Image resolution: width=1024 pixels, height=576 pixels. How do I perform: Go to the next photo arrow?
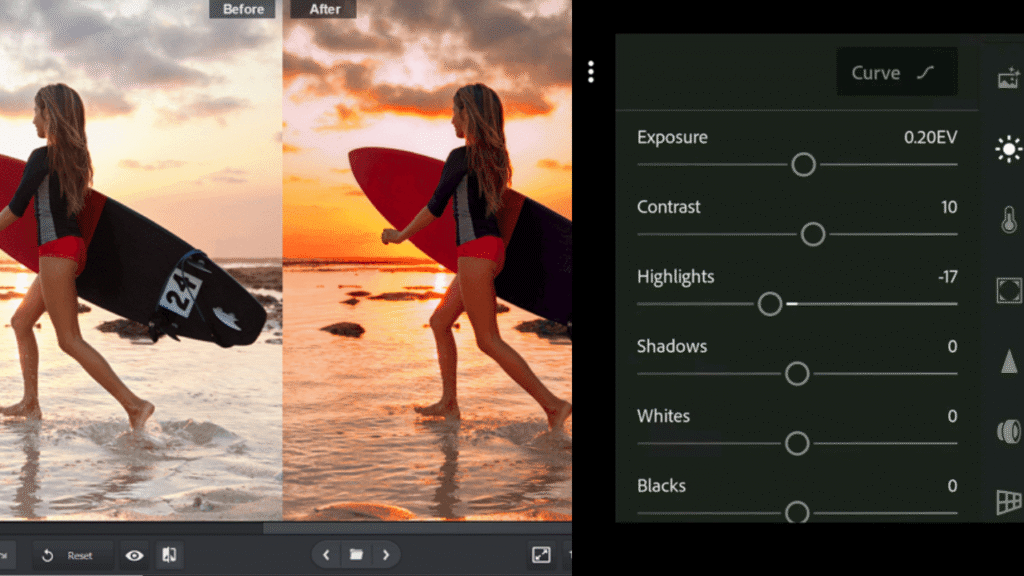[387, 555]
